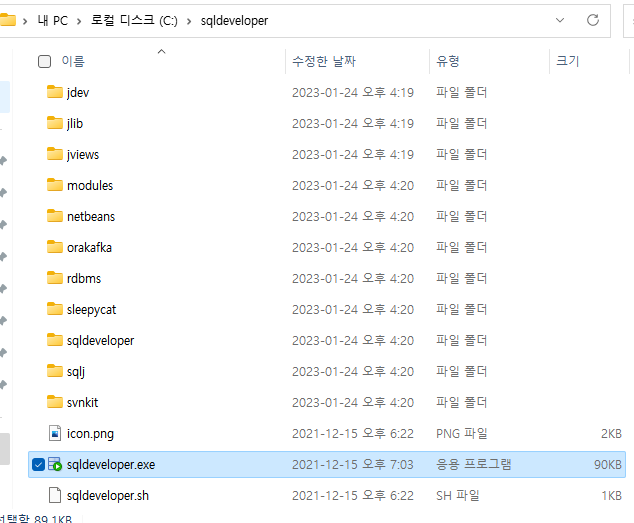The image size is (634, 523).
Task: Sort by the 이름 column header
Action: [x=73, y=61]
